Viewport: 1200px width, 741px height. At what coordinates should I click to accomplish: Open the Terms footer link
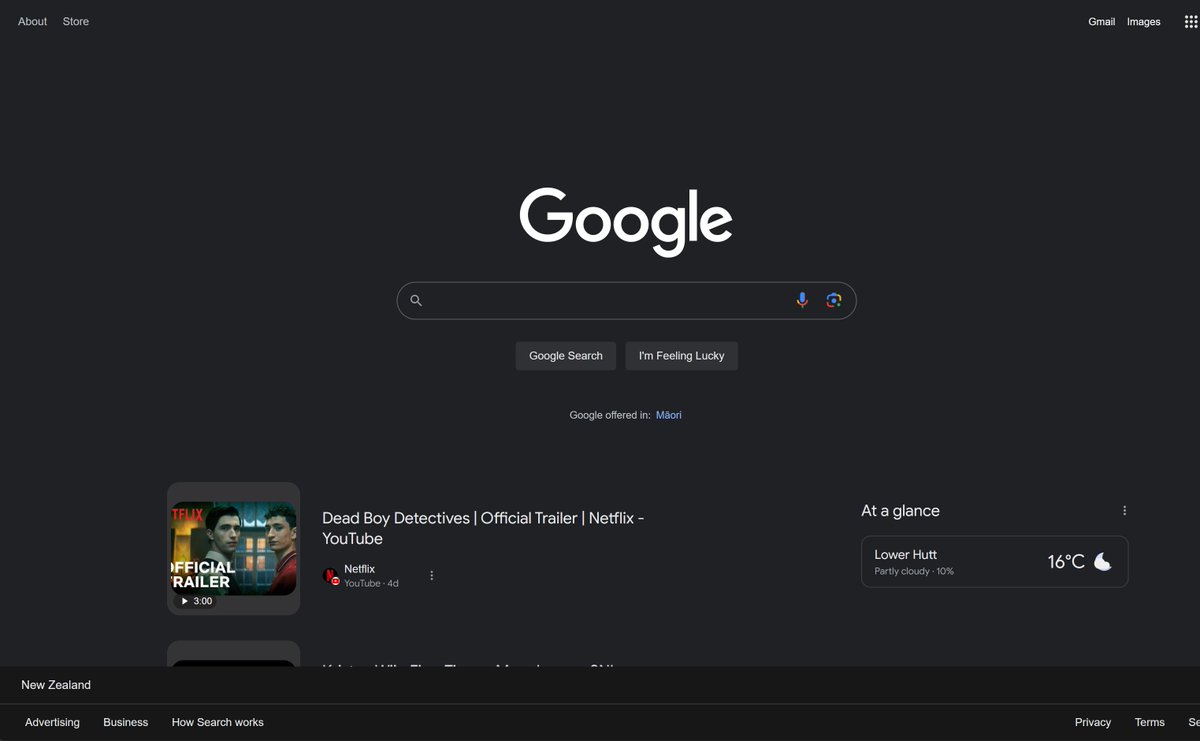pos(1150,722)
